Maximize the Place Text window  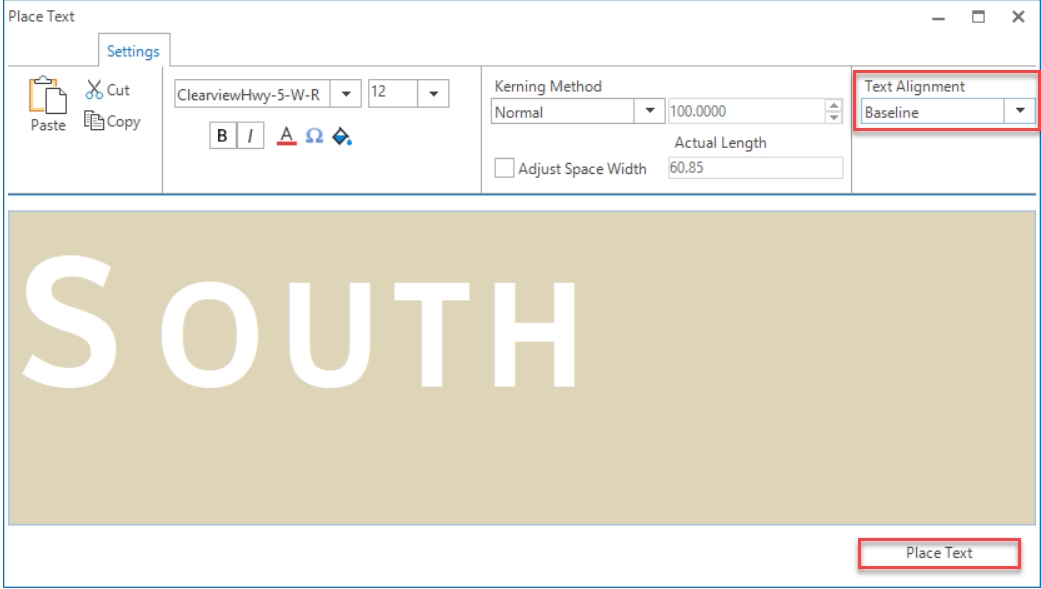tap(979, 17)
